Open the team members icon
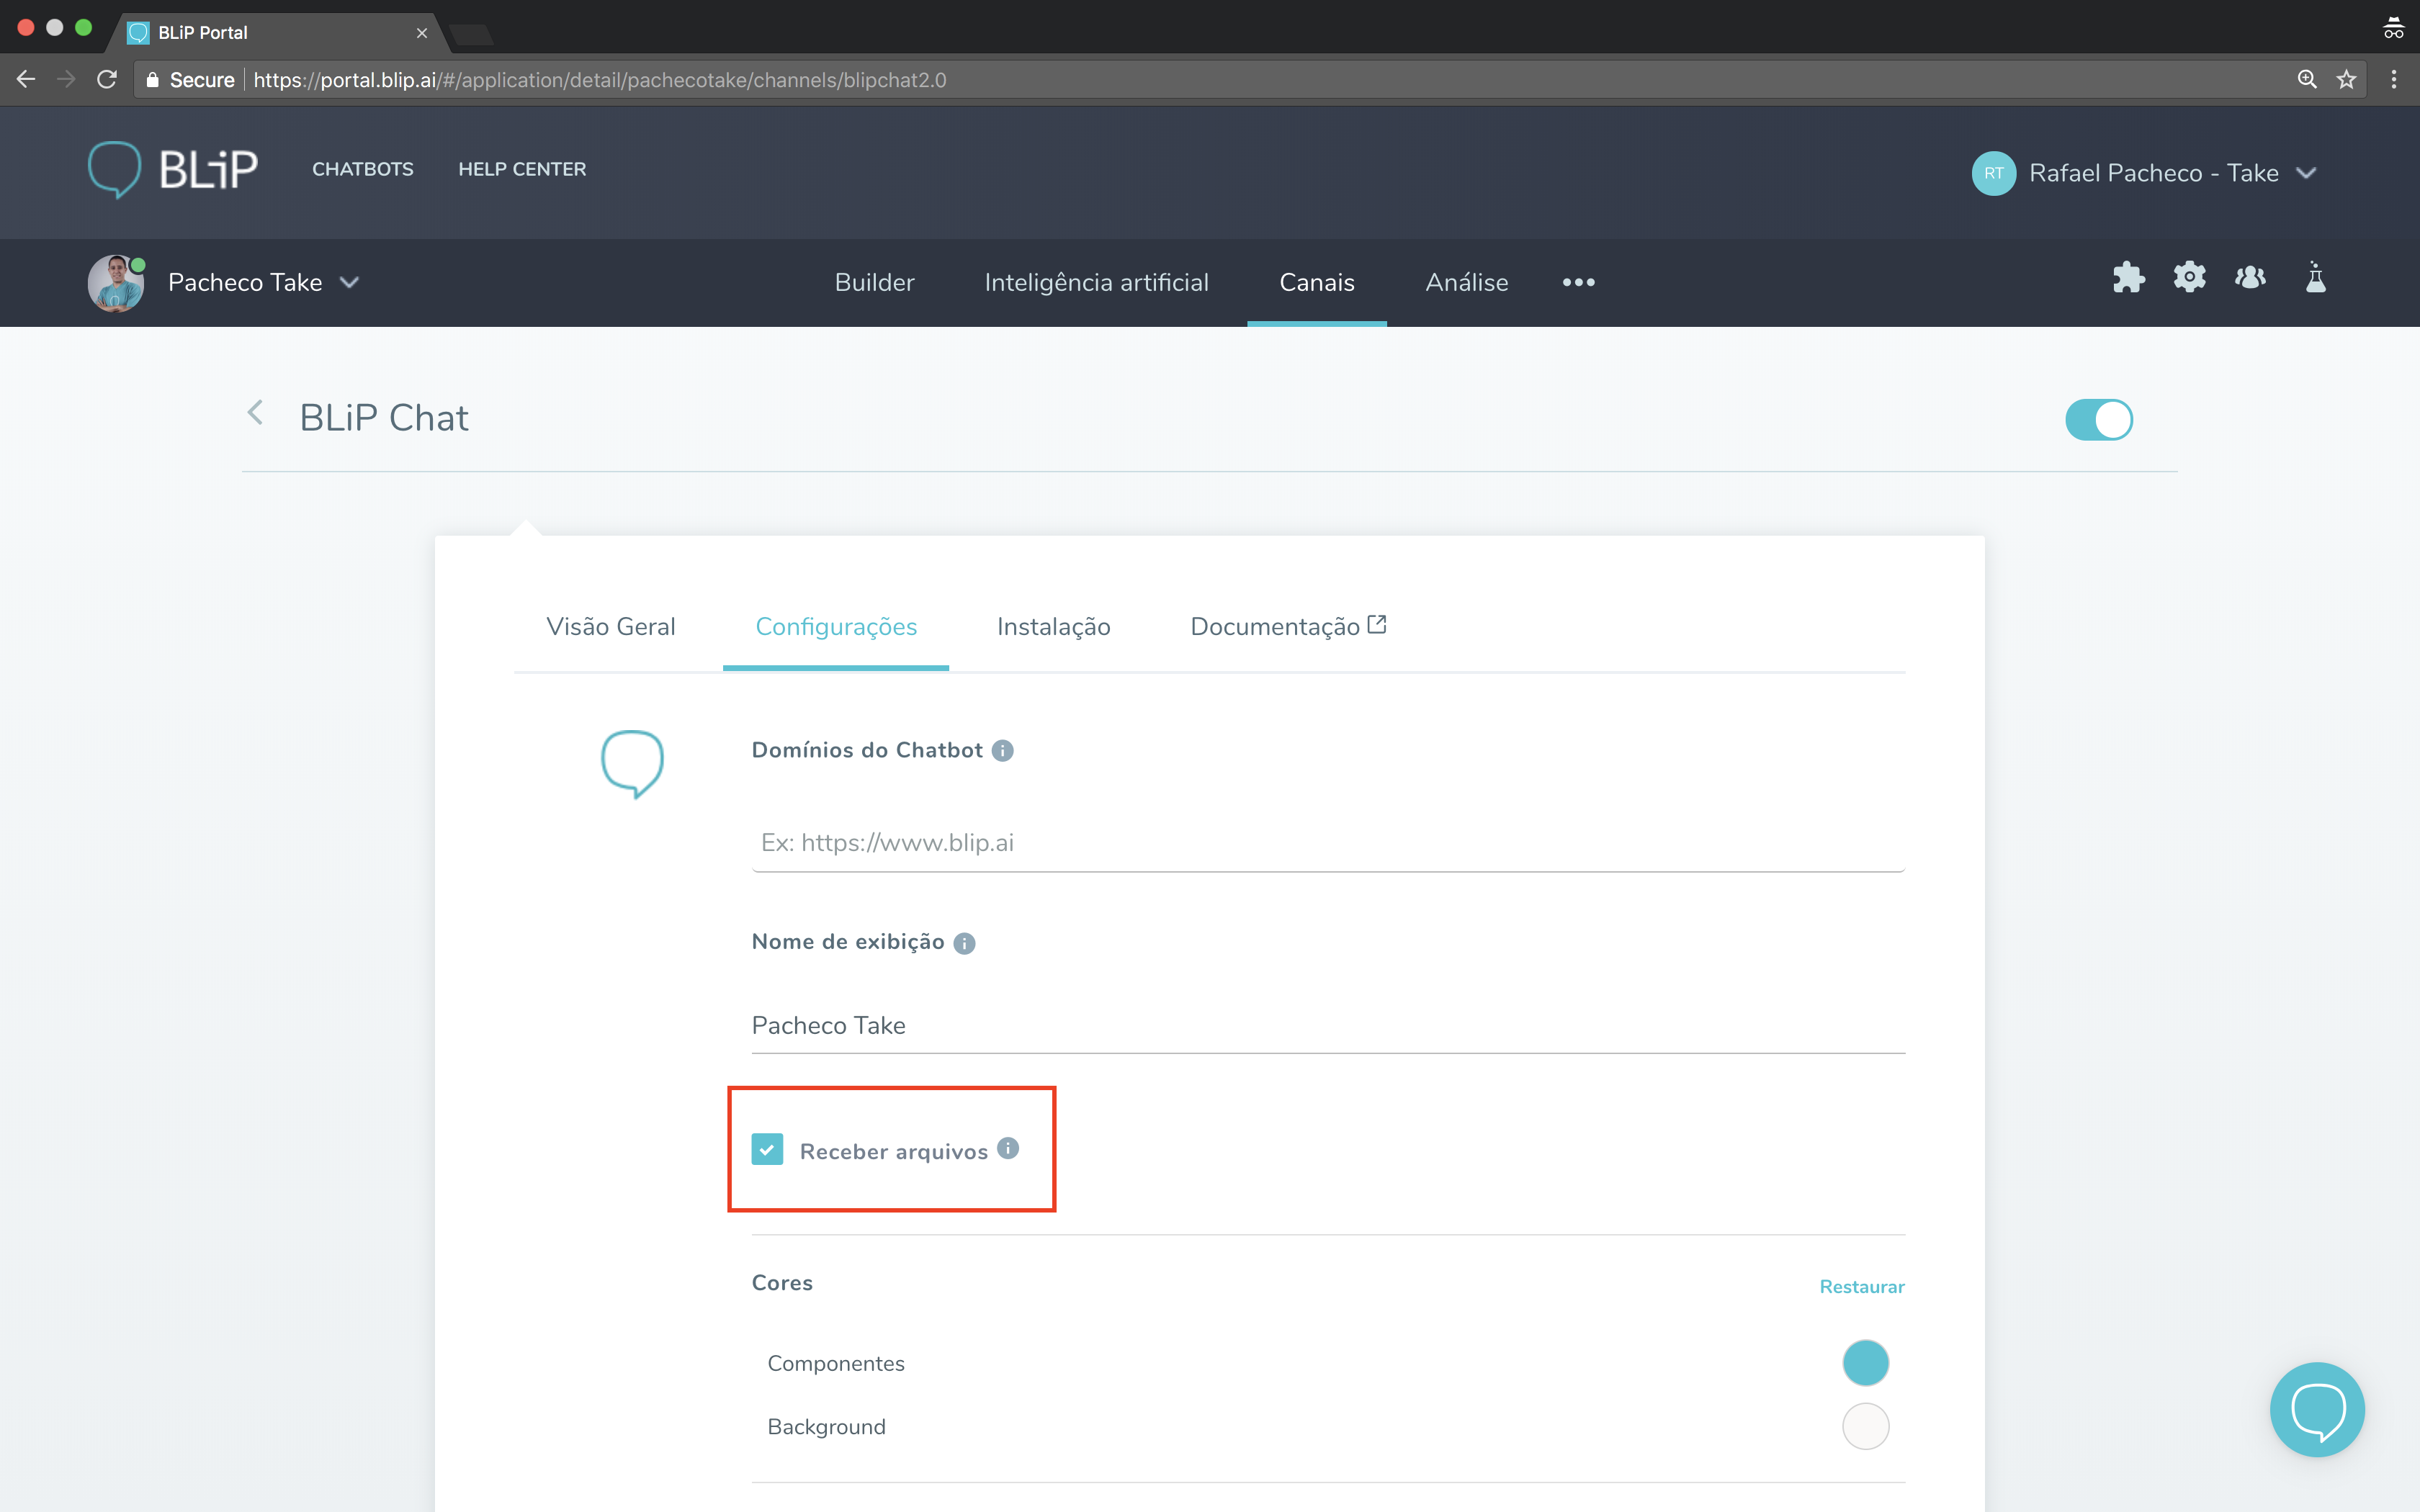The height and width of the screenshot is (1512, 2420). tap(2250, 277)
